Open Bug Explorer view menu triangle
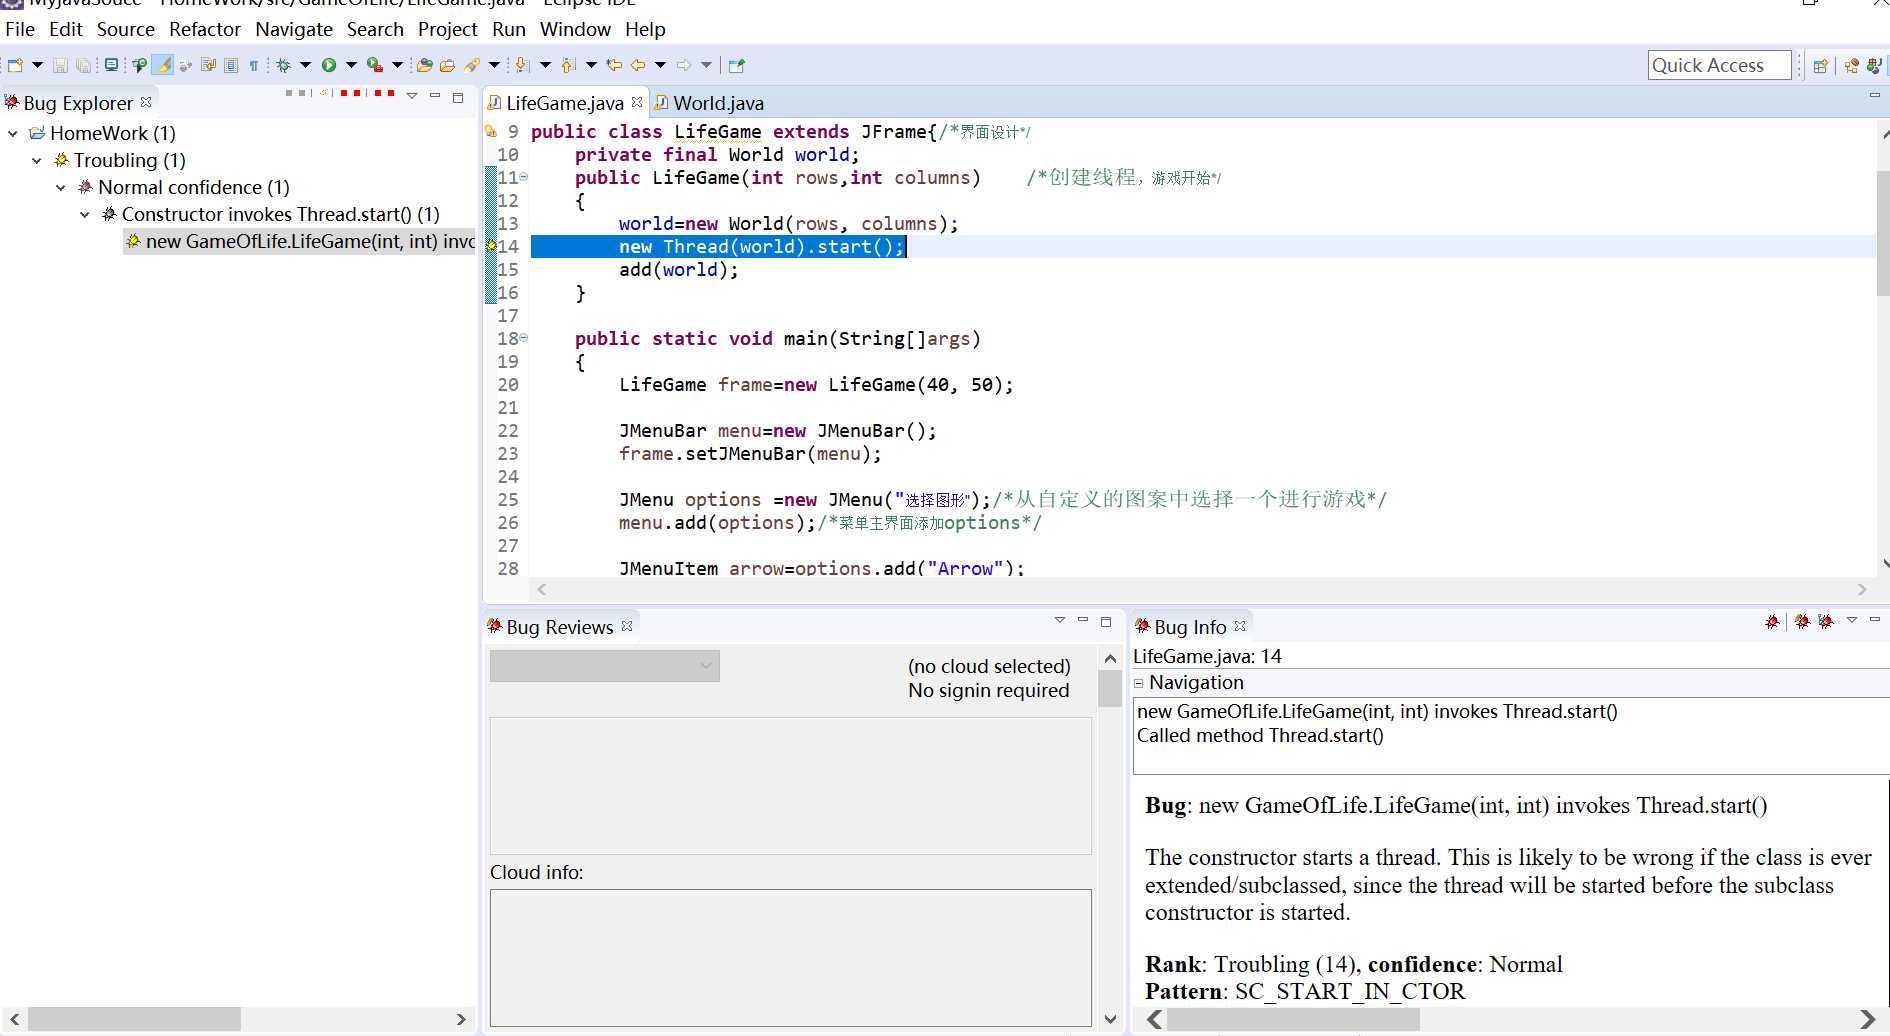The image size is (1890, 1036). pos(412,96)
